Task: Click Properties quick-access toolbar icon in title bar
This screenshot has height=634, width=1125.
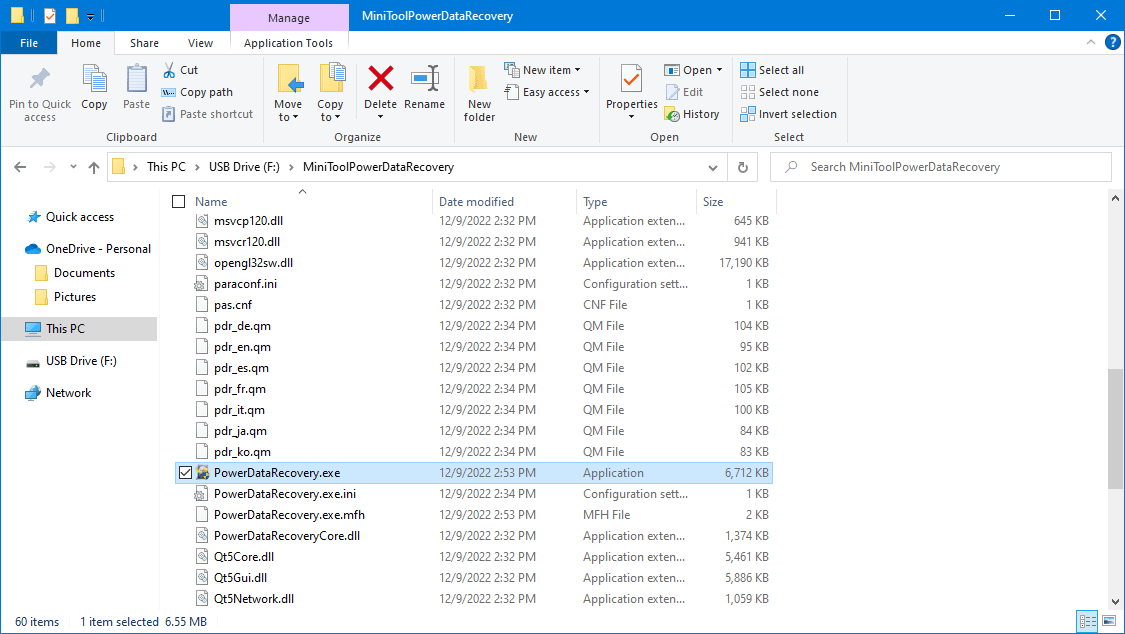Action: pyautogui.click(x=50, y=15)
